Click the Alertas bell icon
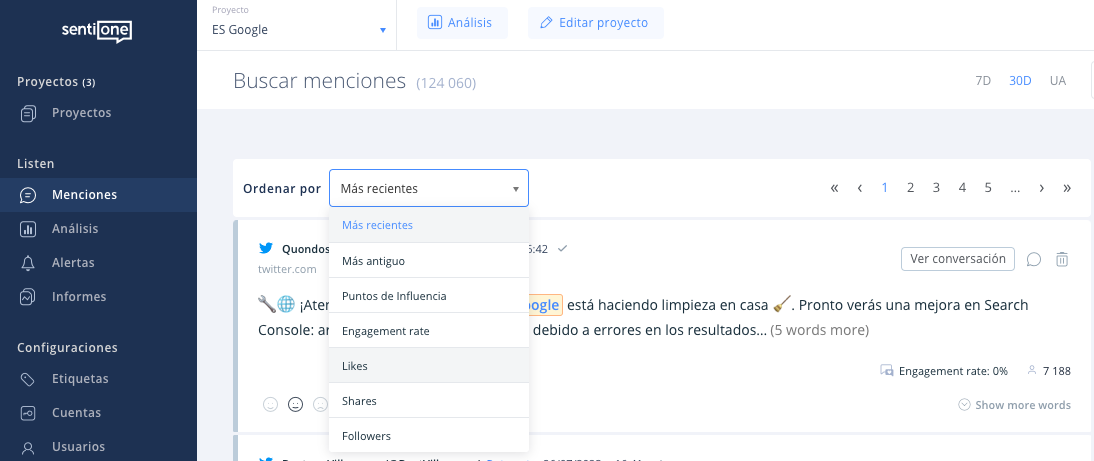Viewport: 1094px width, 461px height. pyautogui.click(x=29, y=263)
